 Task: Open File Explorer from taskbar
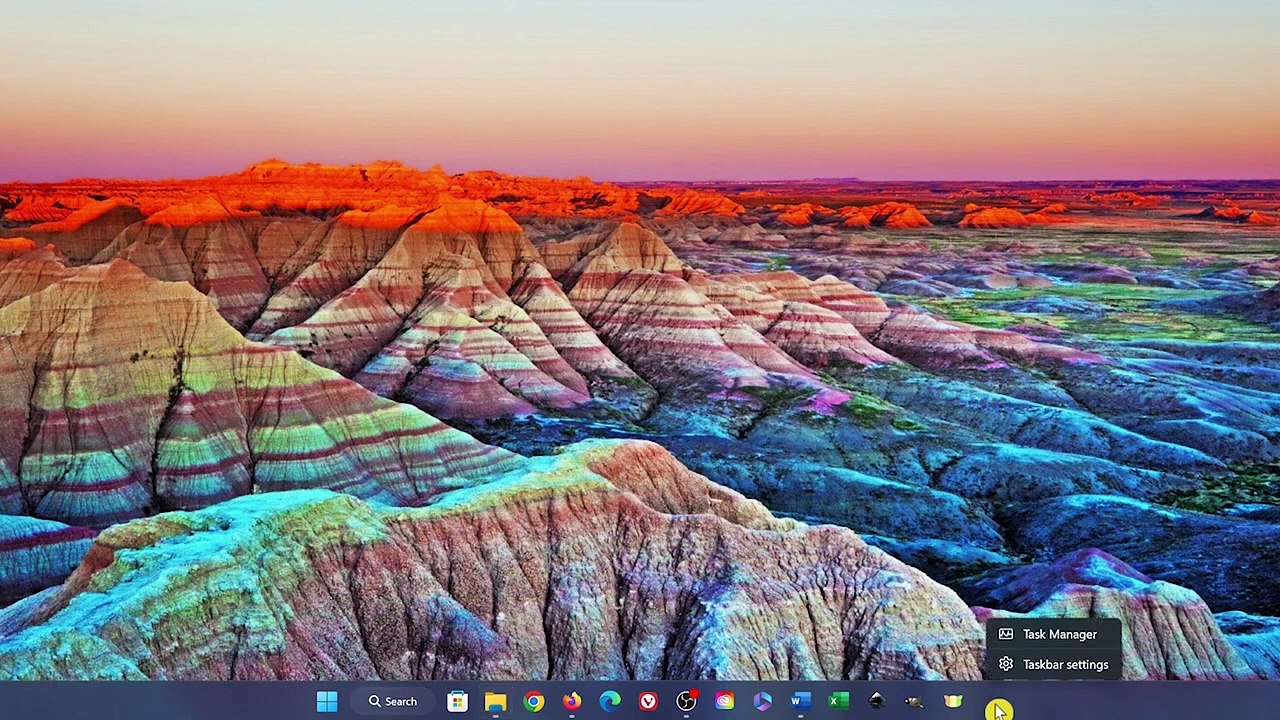point(495,702)
